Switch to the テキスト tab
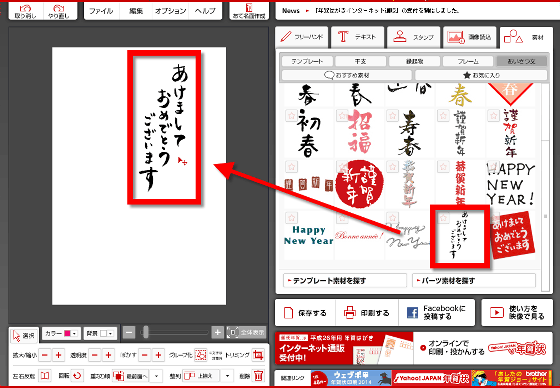Viewport: 560px width, 388px height. tap(358, 37)
